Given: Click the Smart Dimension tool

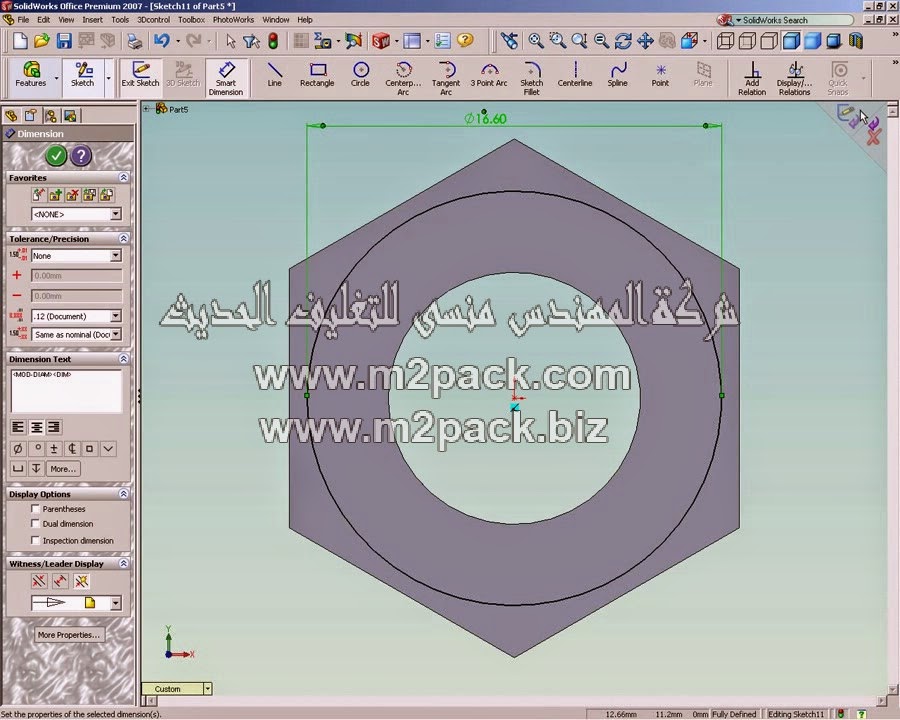Looking at the screenshot, I should 226,78.
